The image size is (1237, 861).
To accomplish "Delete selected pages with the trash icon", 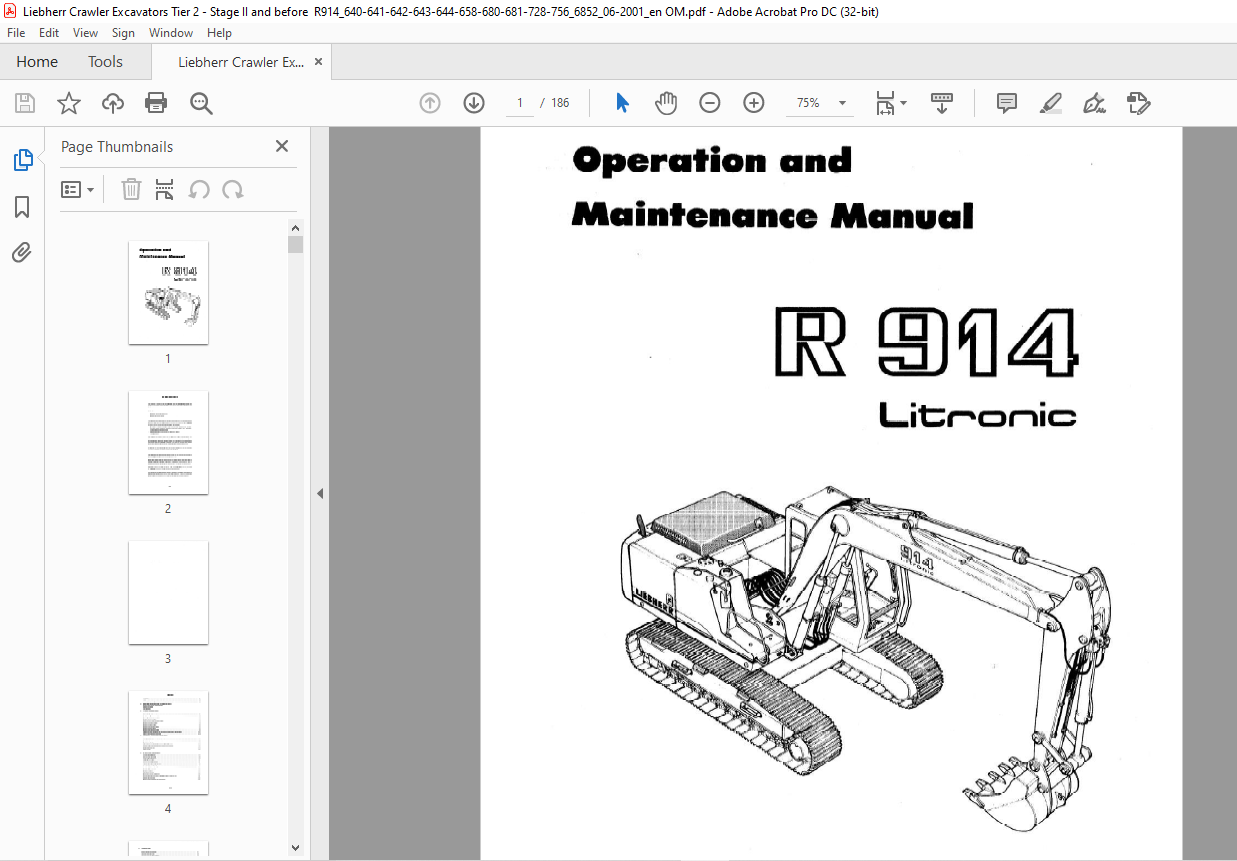I will point(131,190).
